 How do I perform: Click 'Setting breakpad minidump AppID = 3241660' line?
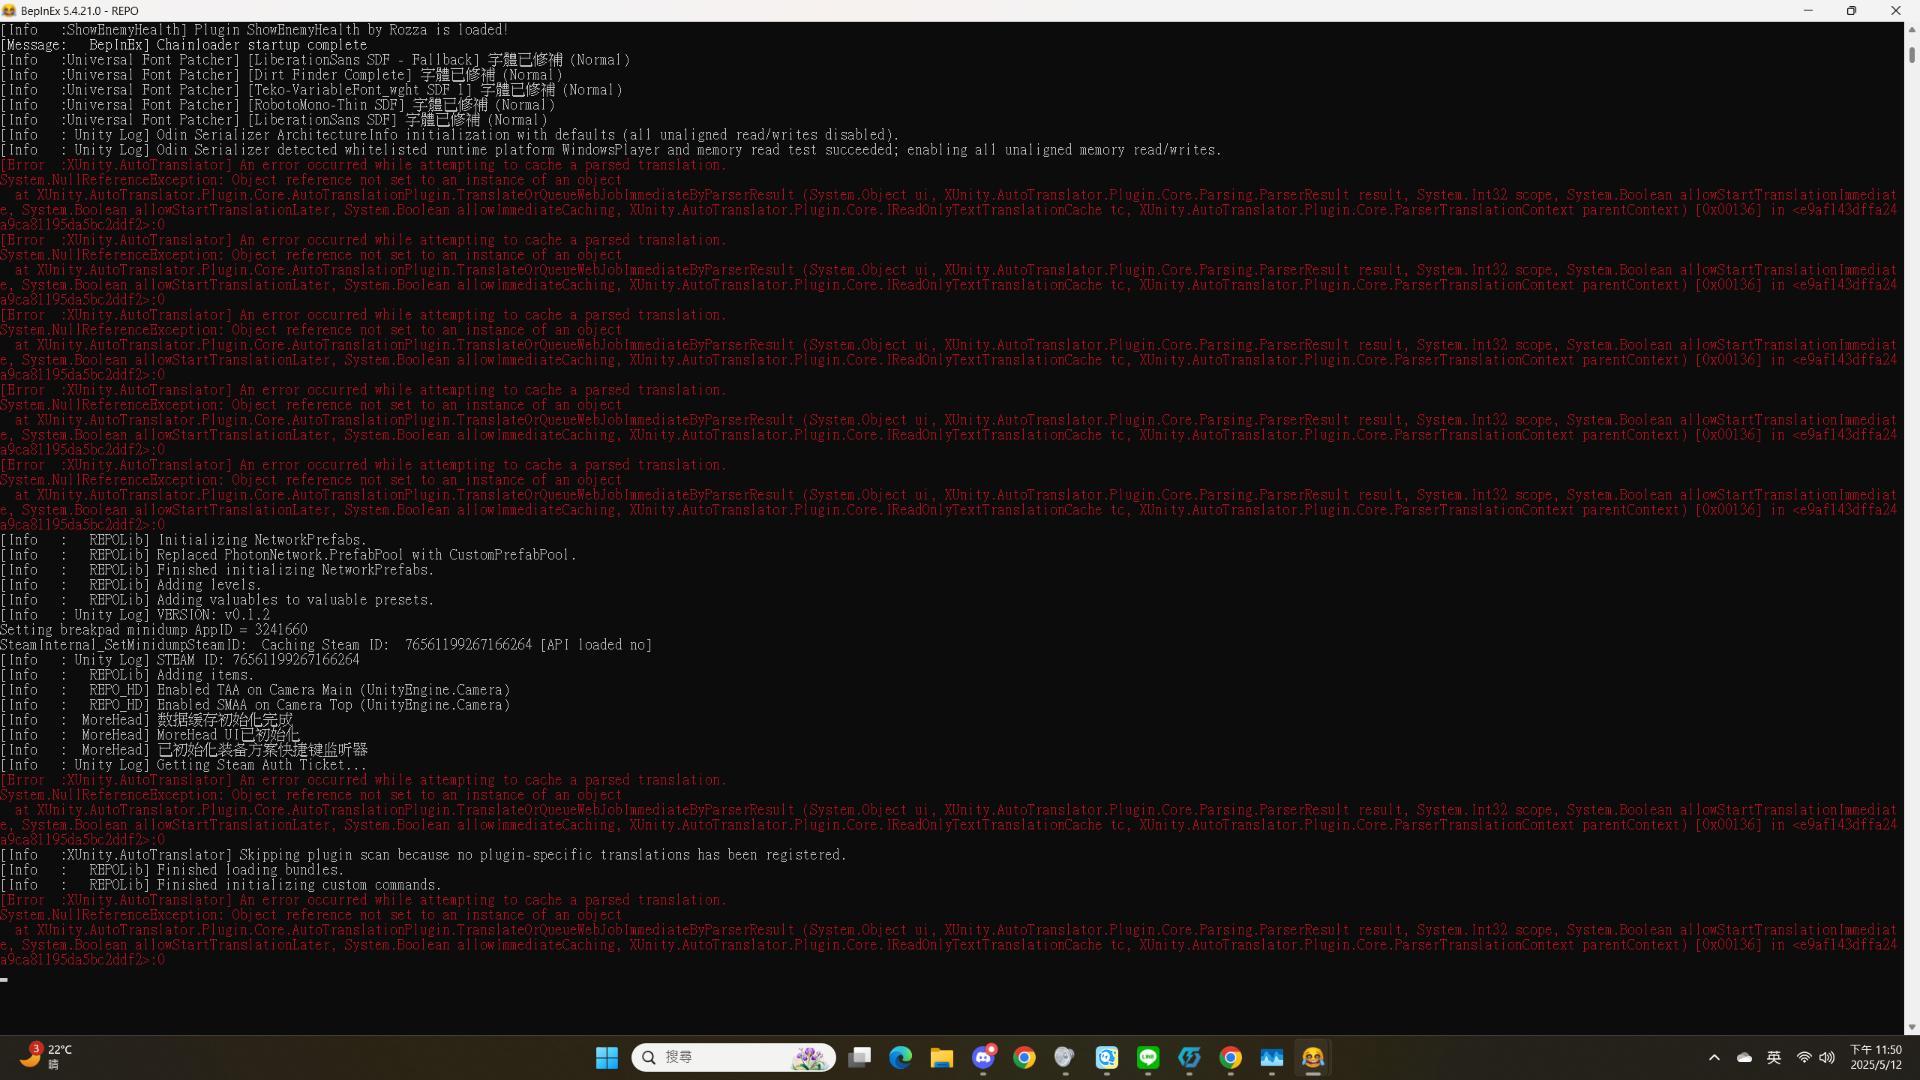(154, 630)
